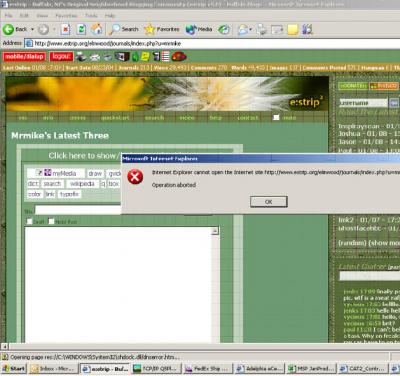Click the search editor button
Image resolution: width=400 pixels, height=376 pixels.
tap(52, 184)
